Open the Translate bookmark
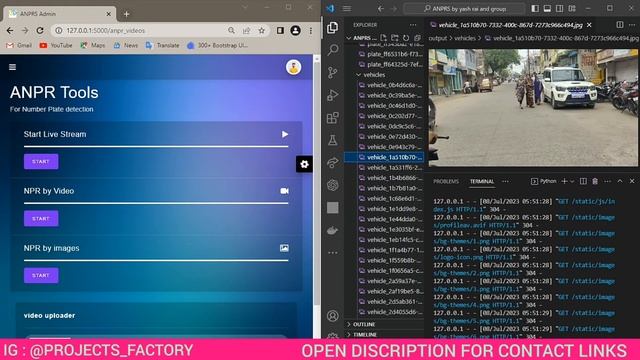This screenshot has width=640, height=360. click(162, 45)
